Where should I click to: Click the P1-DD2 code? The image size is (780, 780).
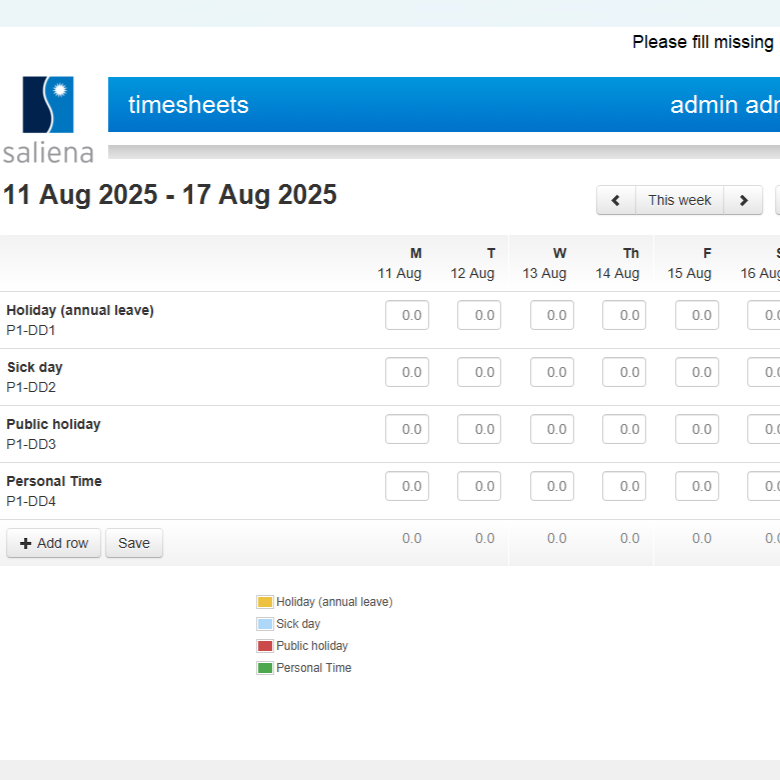(31, 387)
